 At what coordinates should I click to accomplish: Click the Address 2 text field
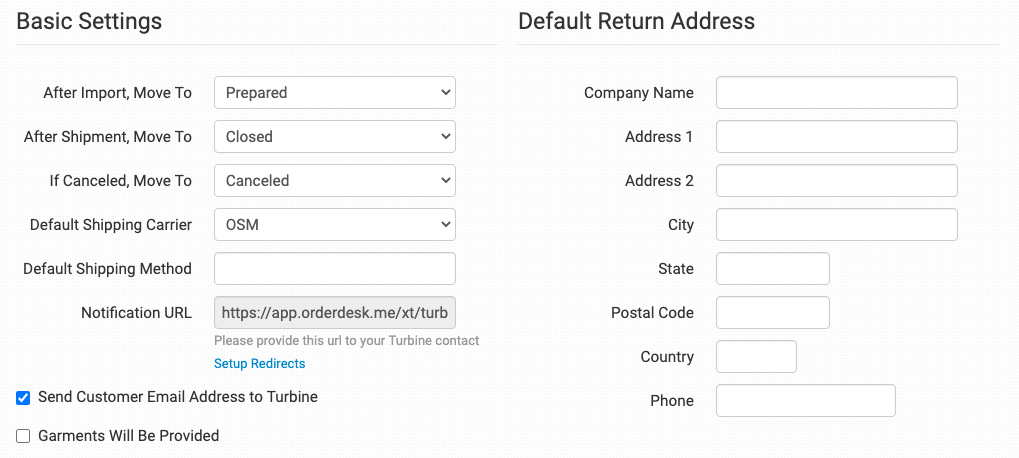coord(836,181)
